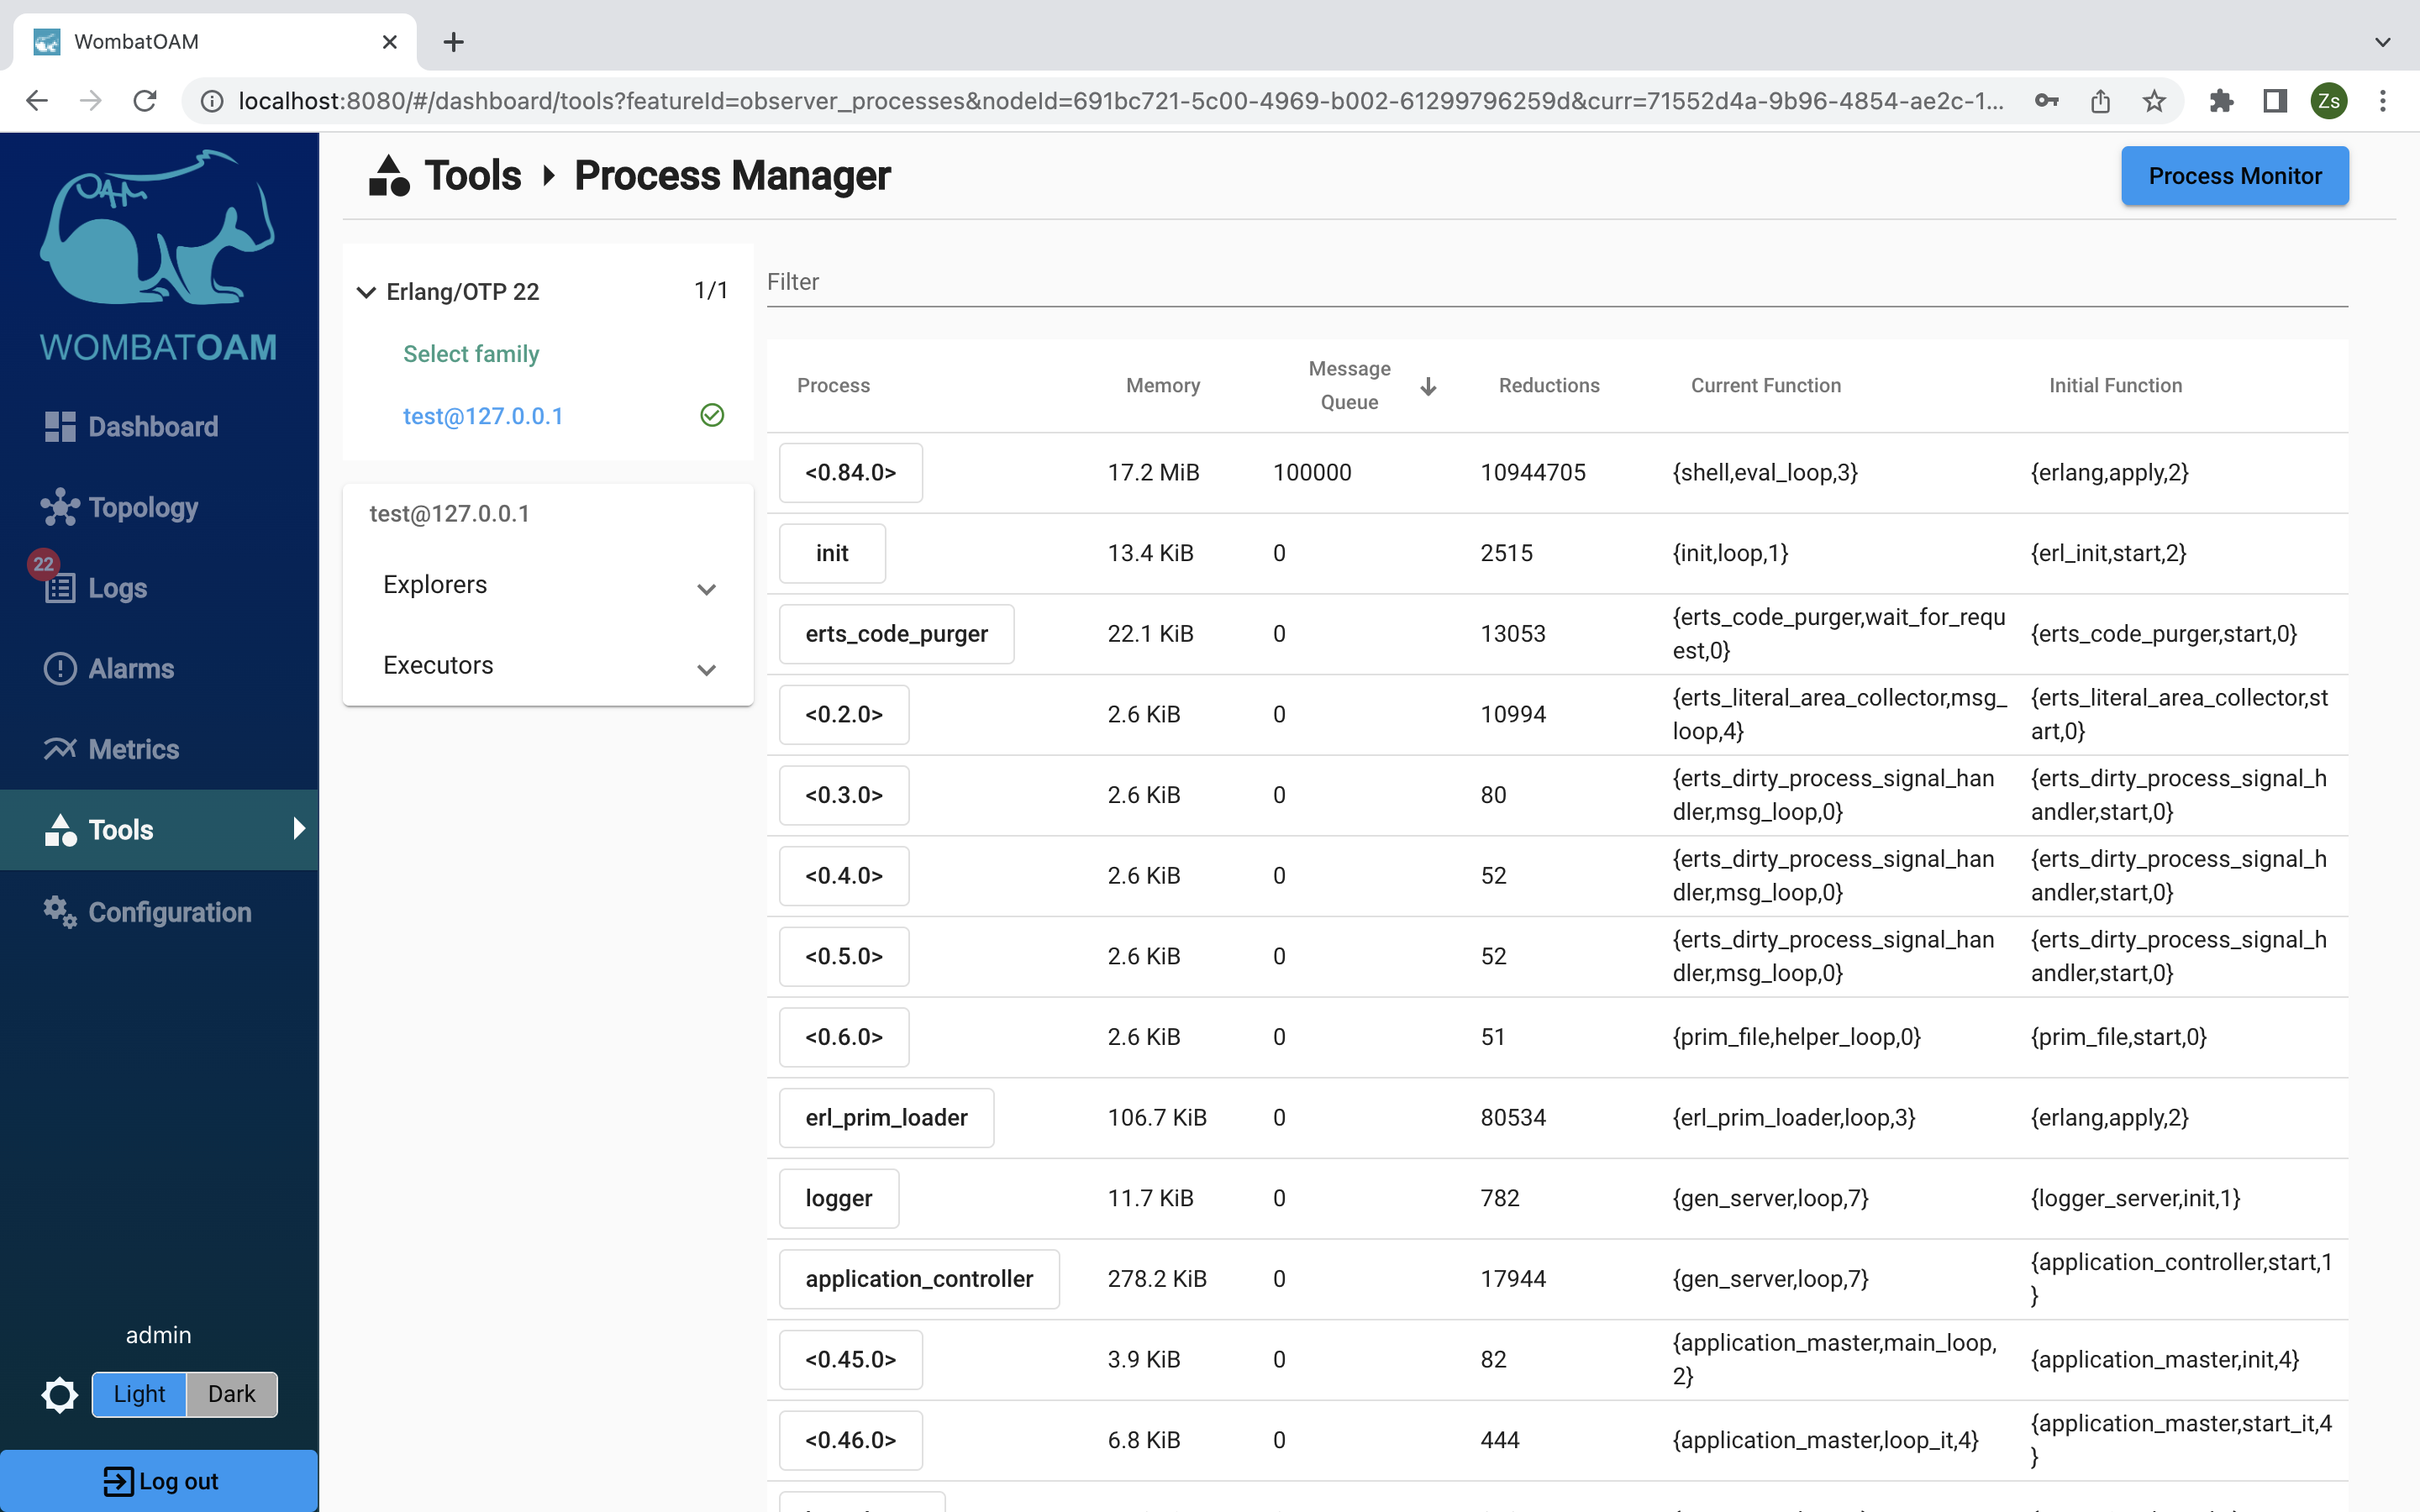Screen dimensions: 2420x1512
Task: Sort by Message Queue arrow
Action: 1428,387
